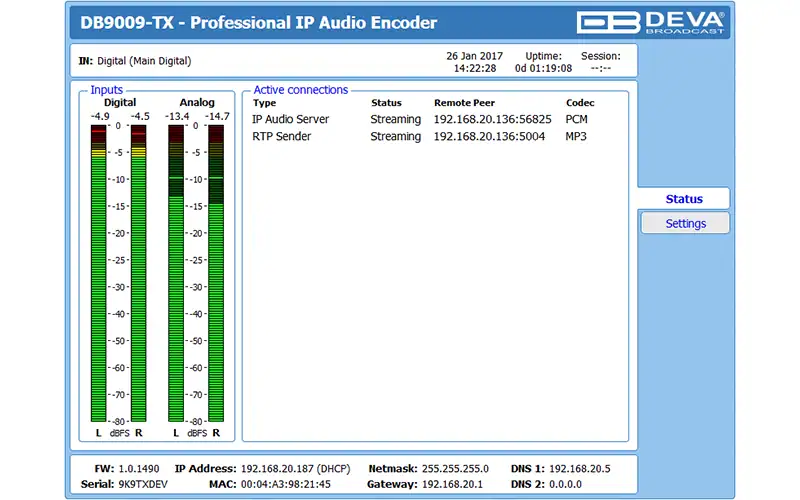Click the Status column header
The height and width of the screenshot is (500, 800).
tap(386, 103)
